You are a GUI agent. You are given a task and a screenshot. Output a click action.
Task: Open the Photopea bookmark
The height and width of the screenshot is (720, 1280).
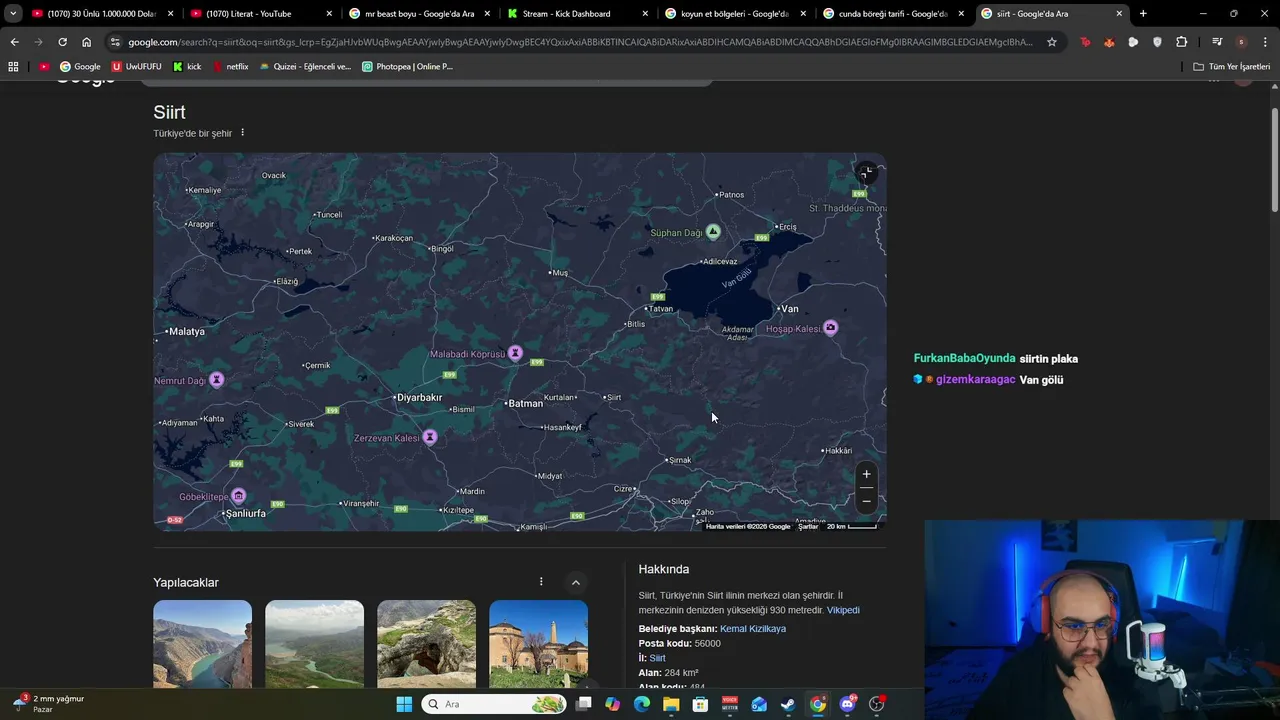[x=407, y=67]
